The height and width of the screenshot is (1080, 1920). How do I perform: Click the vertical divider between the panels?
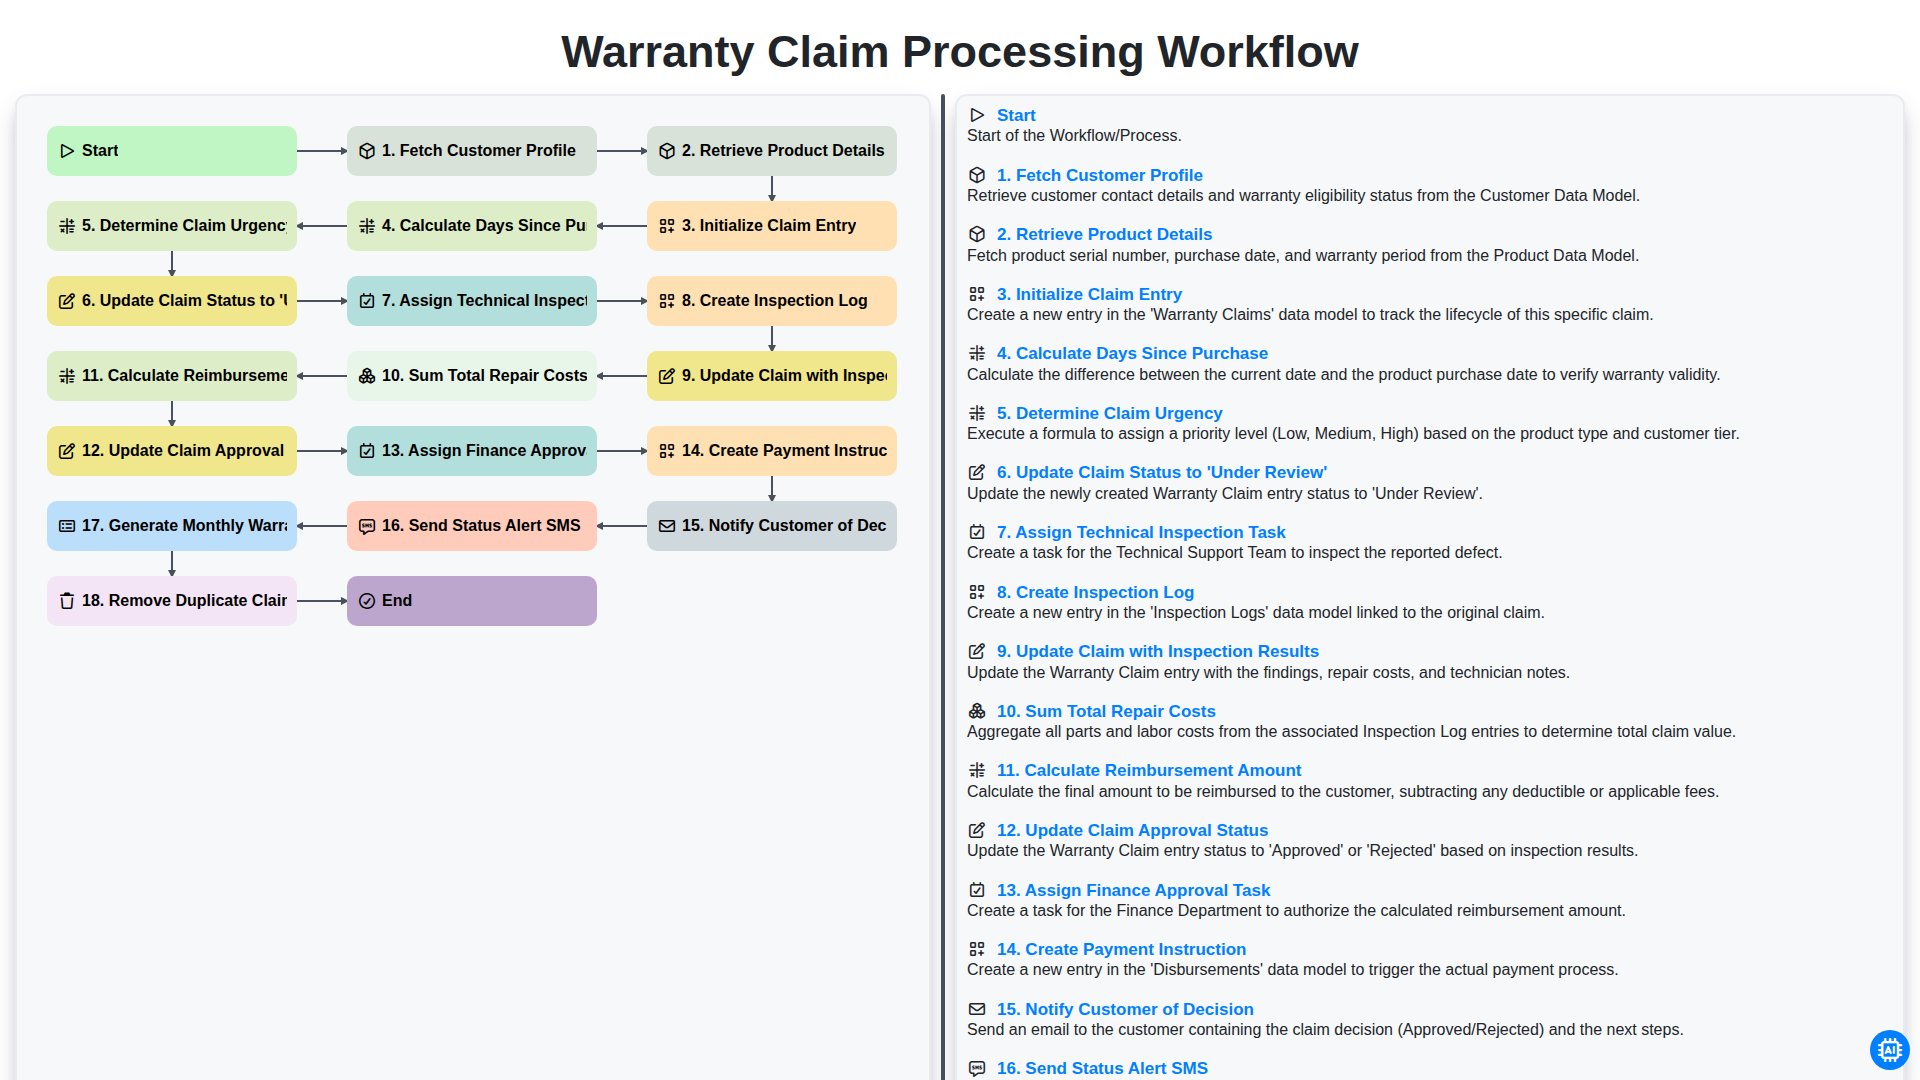click(943, 588)
